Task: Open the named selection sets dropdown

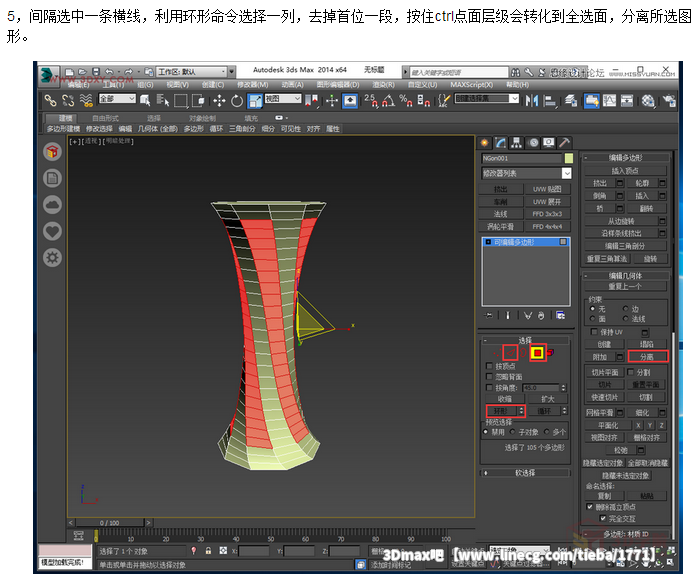Action: (487, 98)
